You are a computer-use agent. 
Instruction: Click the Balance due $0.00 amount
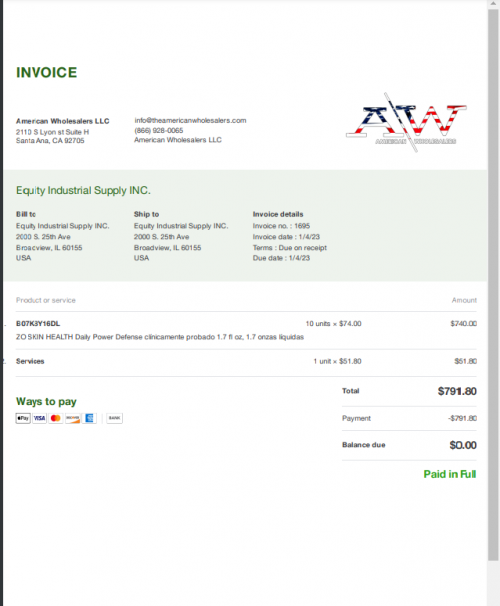[x=463, y=445]
